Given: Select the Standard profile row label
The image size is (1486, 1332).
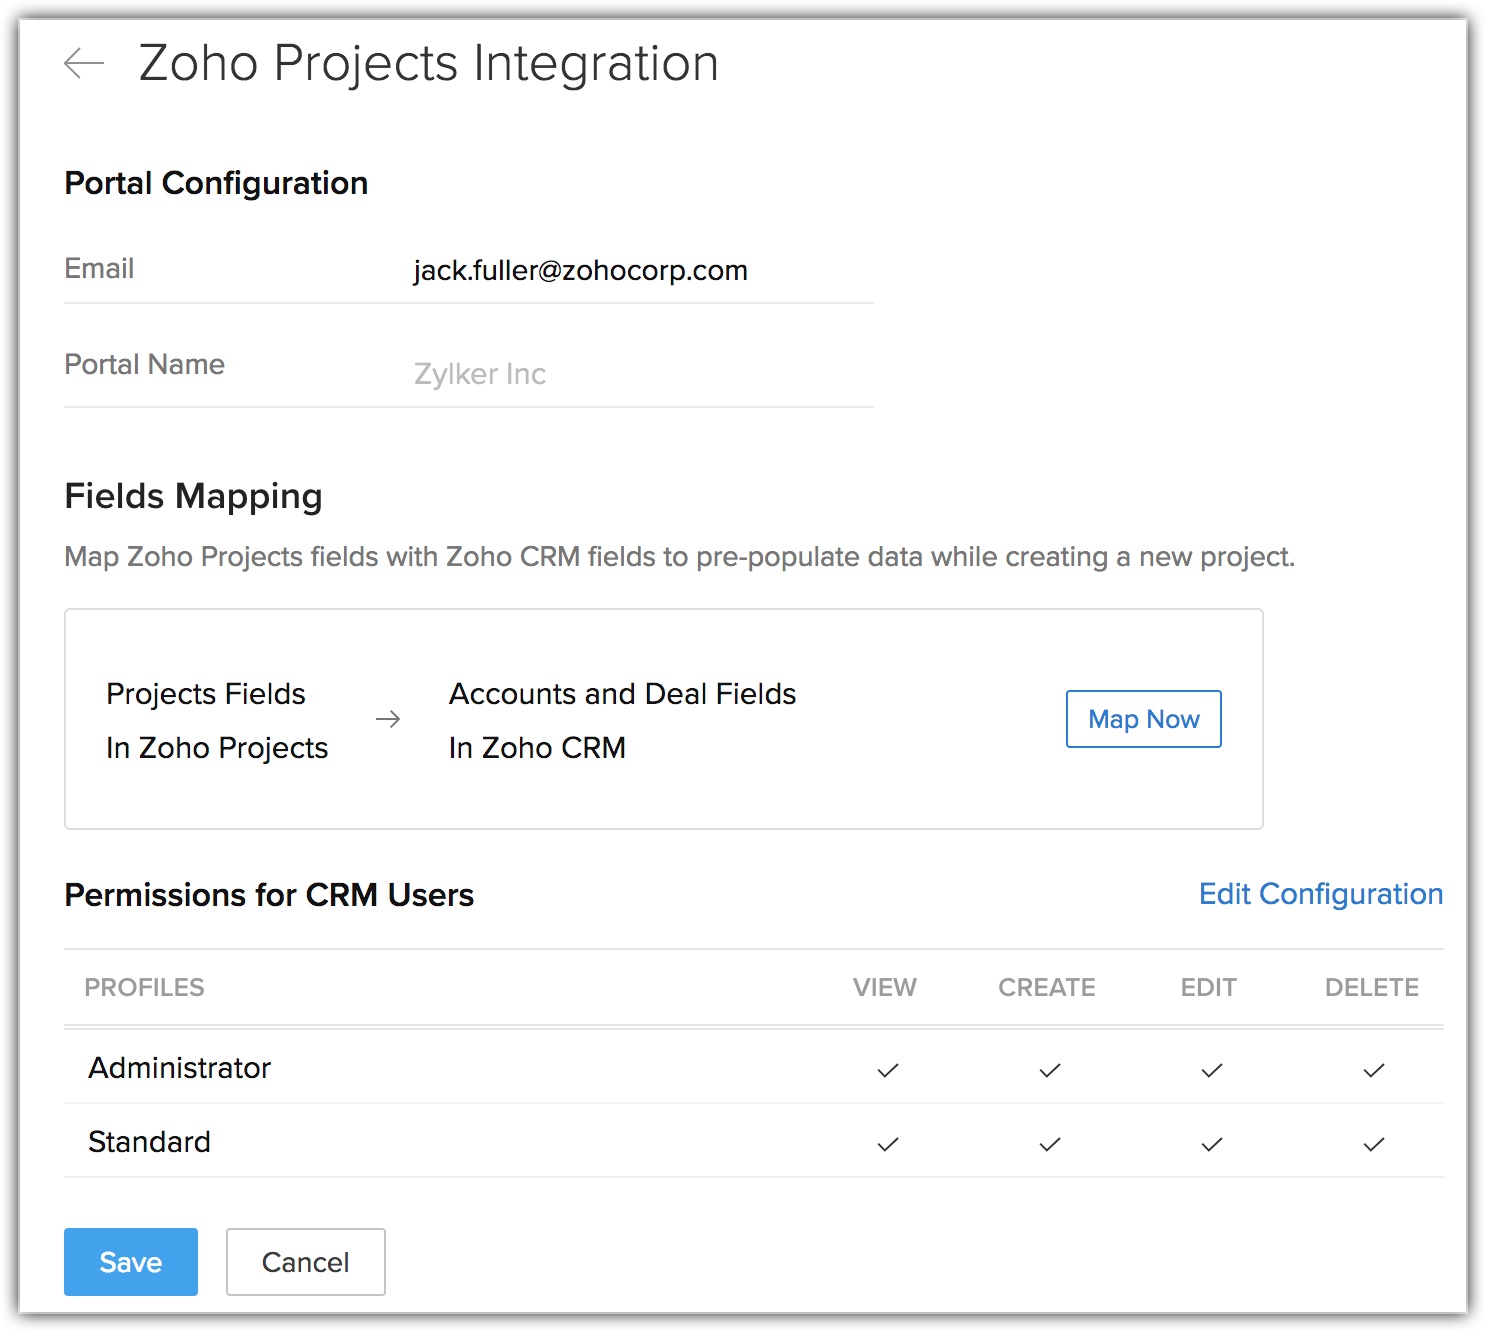Looking at the screenshot, I should [150, 1142].
